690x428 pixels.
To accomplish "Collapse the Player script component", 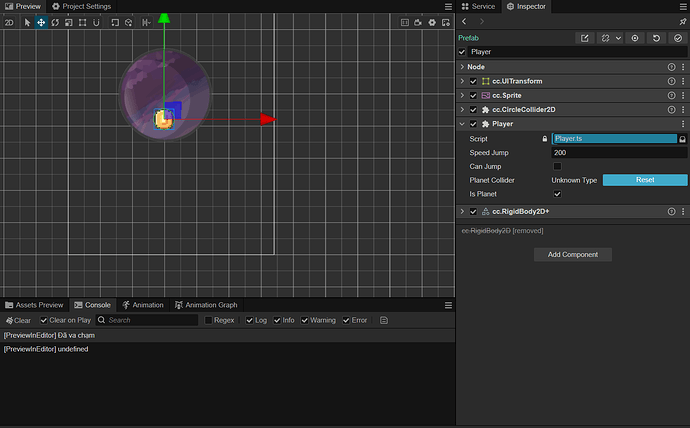I will (462, 124).
